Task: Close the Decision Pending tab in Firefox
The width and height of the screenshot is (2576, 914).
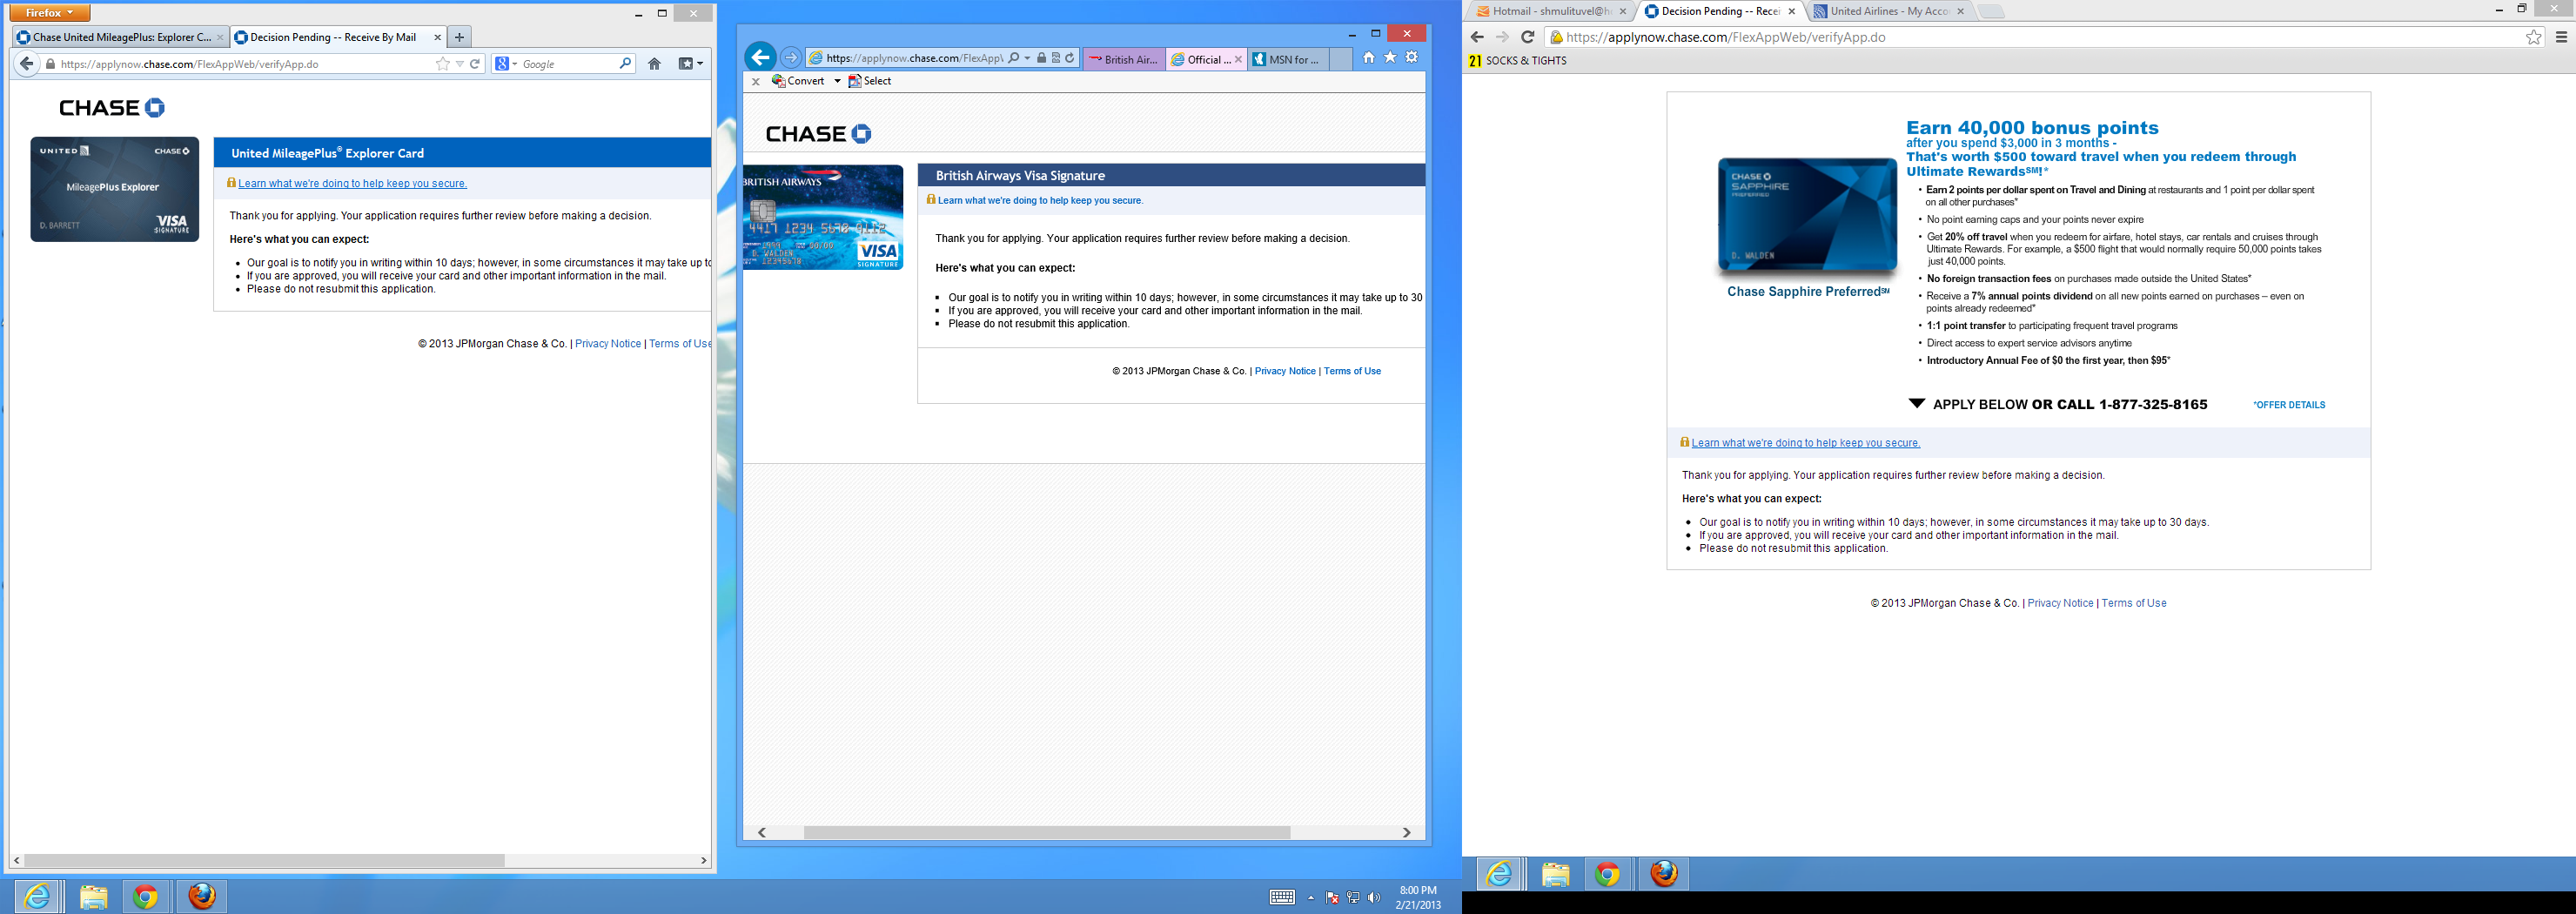Action: coord(437,37)
